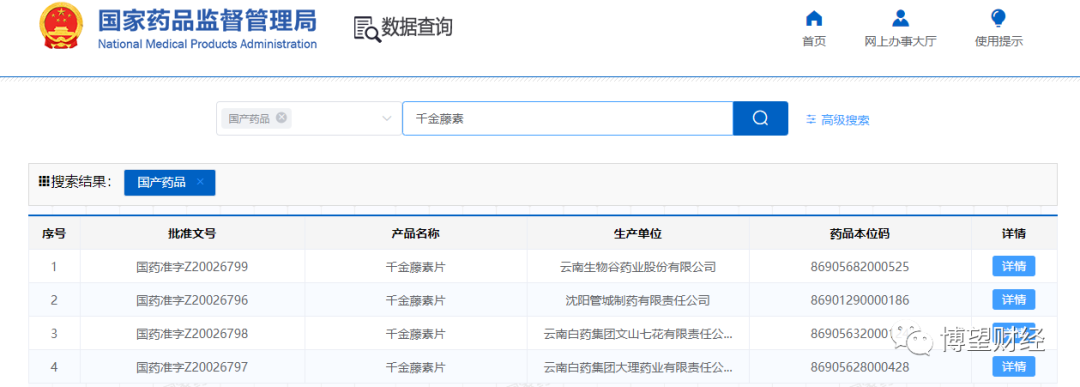Viewport: 1080px width, 387px height.
Task: Click the 药品本位码 column header
Action: click(x=860, y=233)
